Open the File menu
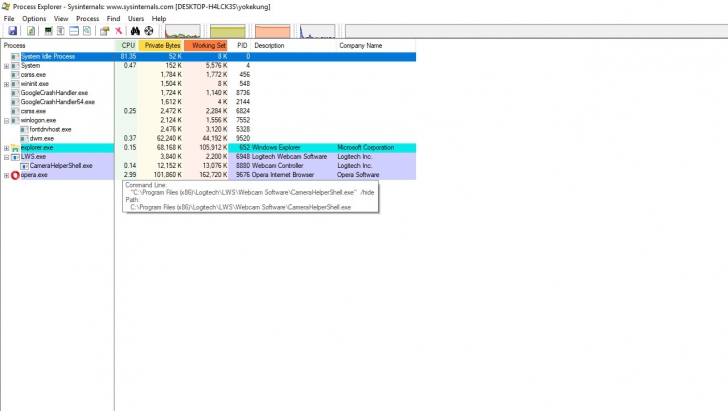This screenshot has width=728, height=411. pos(9,19)
